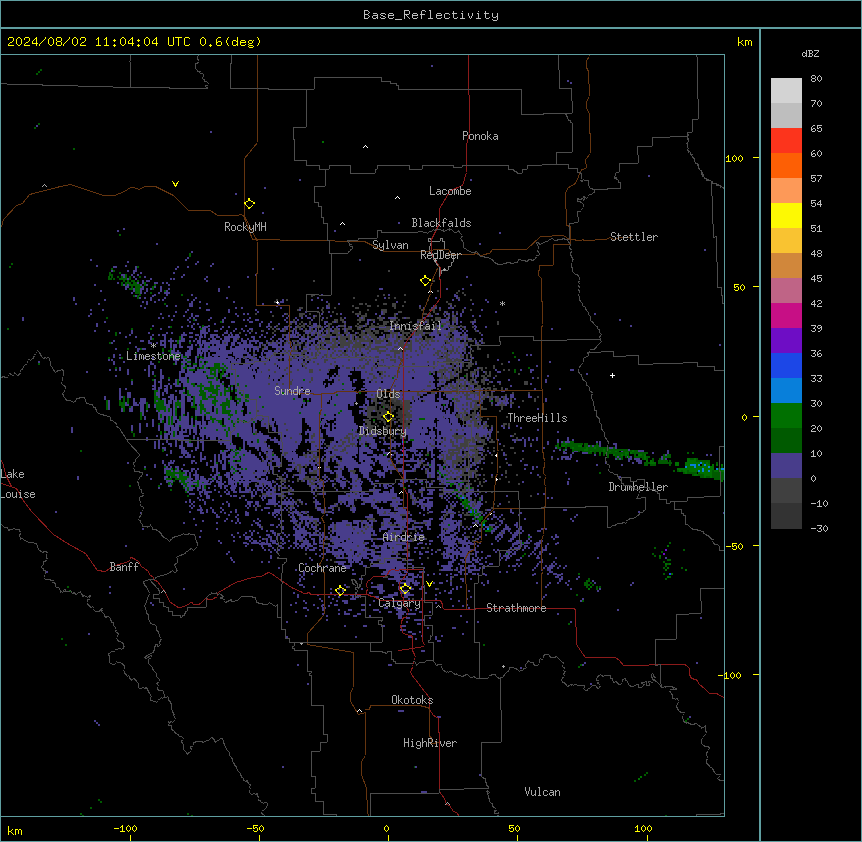Pick the white 70-80 dBZ legend swatch
Screen dimensions: 862x842
point(786,91)
